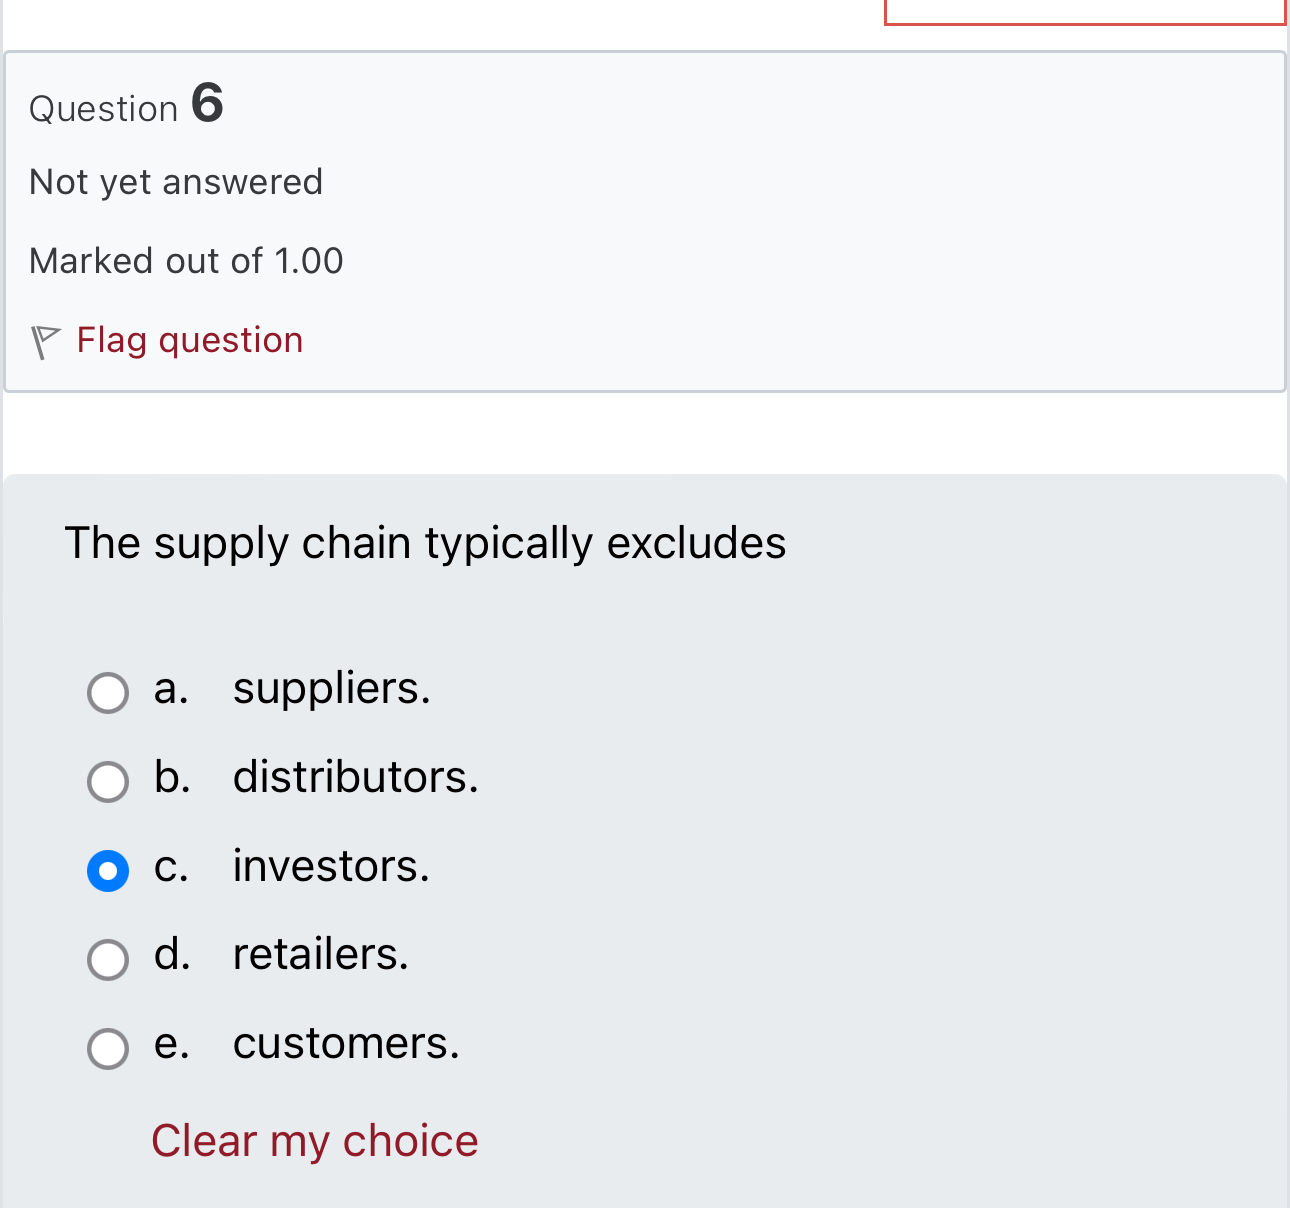This screenshot has height=1208, width=1290.
Task: Click the "customers." answer text
Action: pos(346,1043)
